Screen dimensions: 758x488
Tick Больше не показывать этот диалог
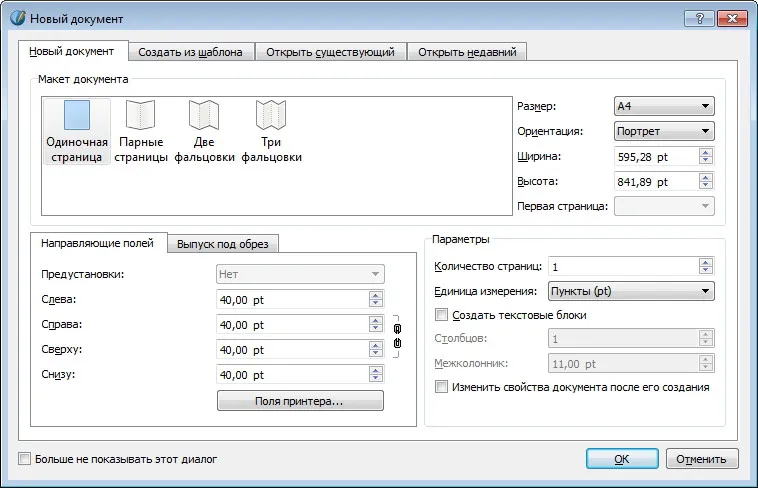24,458
